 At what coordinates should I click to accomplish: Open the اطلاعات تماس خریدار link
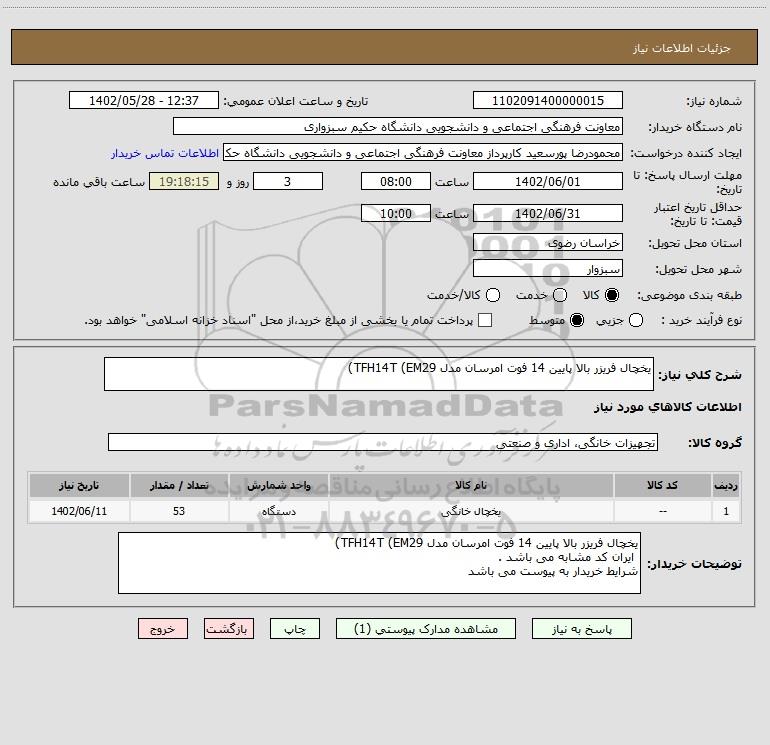(165, 153)
